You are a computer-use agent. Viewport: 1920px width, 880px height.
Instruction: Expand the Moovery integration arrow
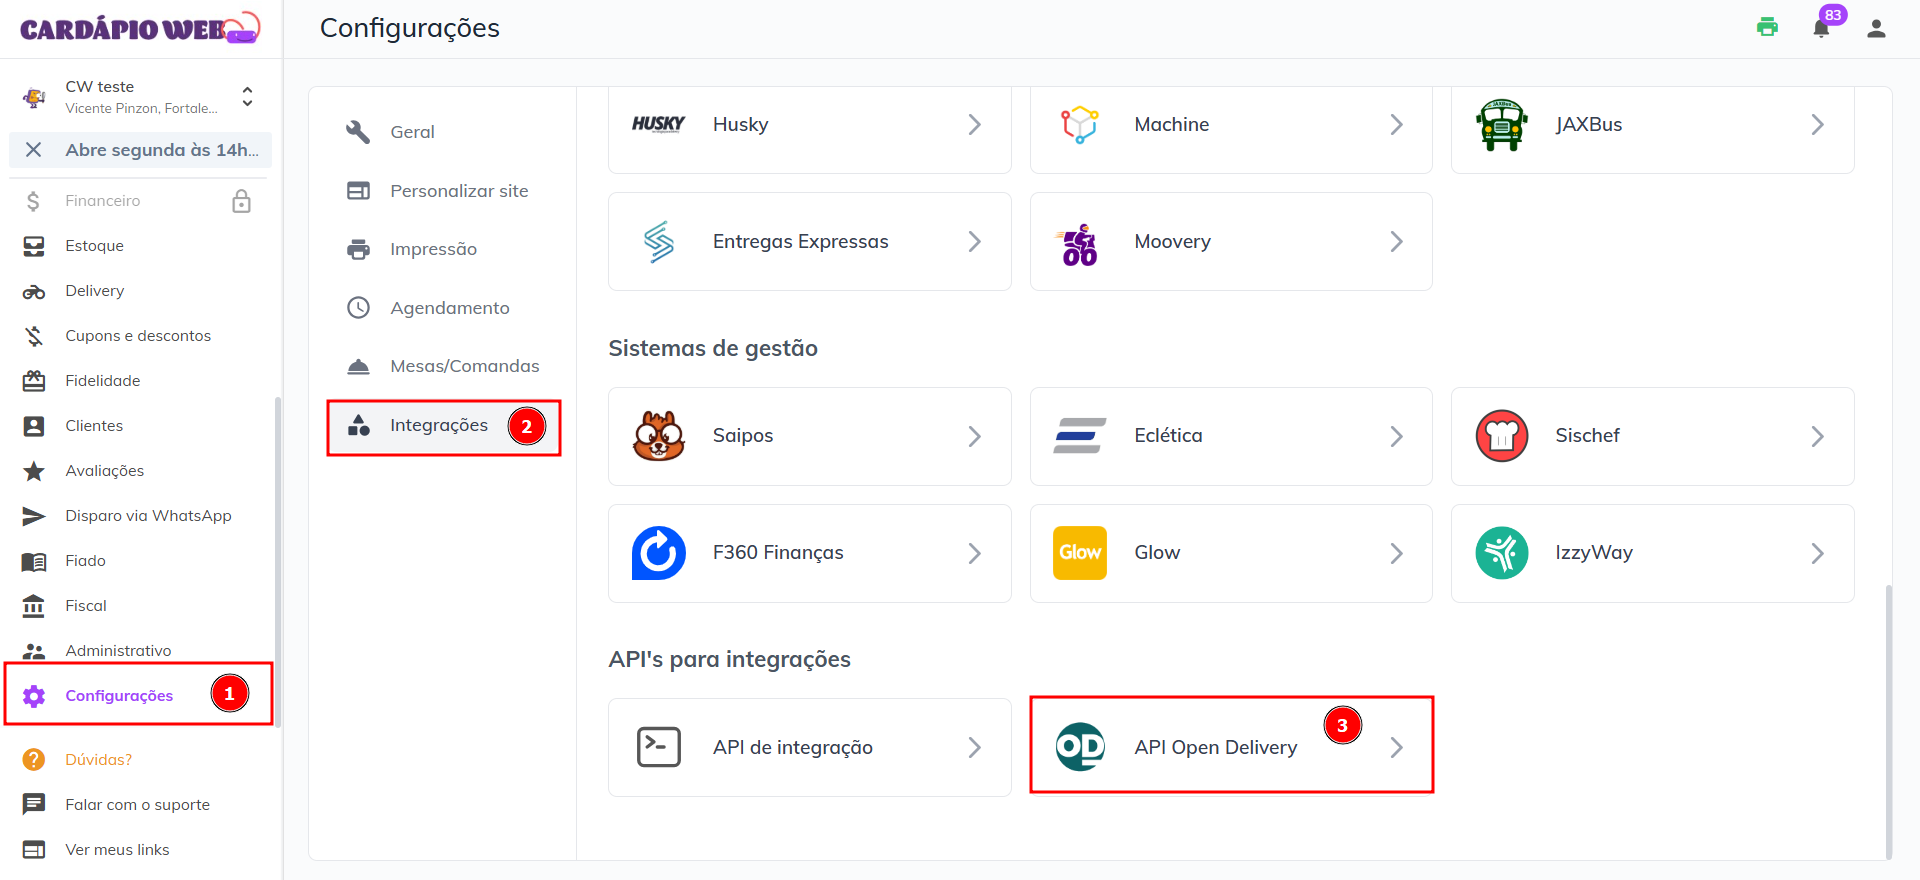[x=1396, y=242]
